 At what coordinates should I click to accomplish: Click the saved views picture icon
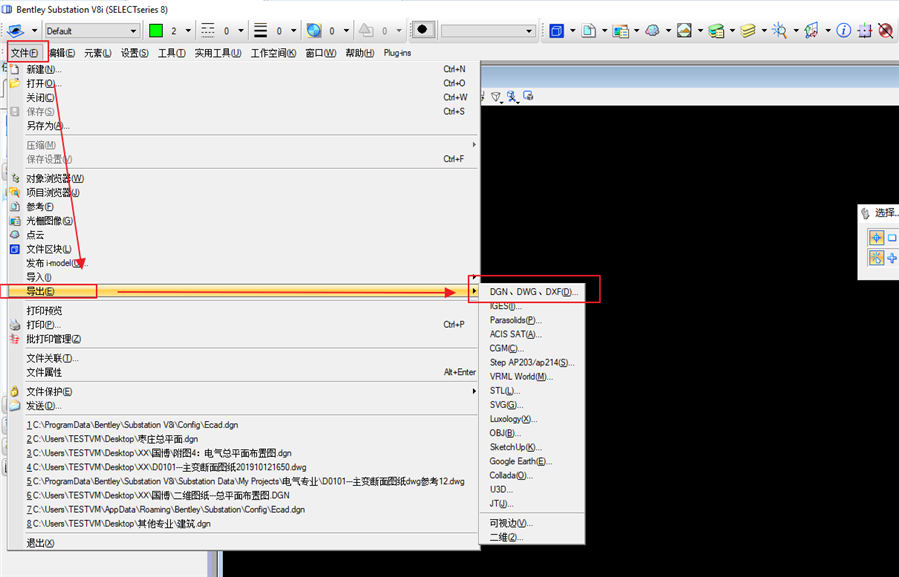pyautogui.click(x=684, y=30)
